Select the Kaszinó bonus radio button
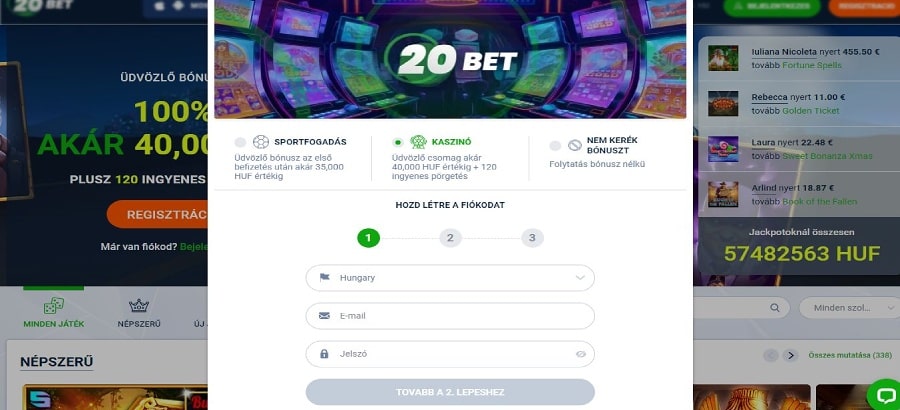This screenshot has width=900, height=410. point(398,143)
